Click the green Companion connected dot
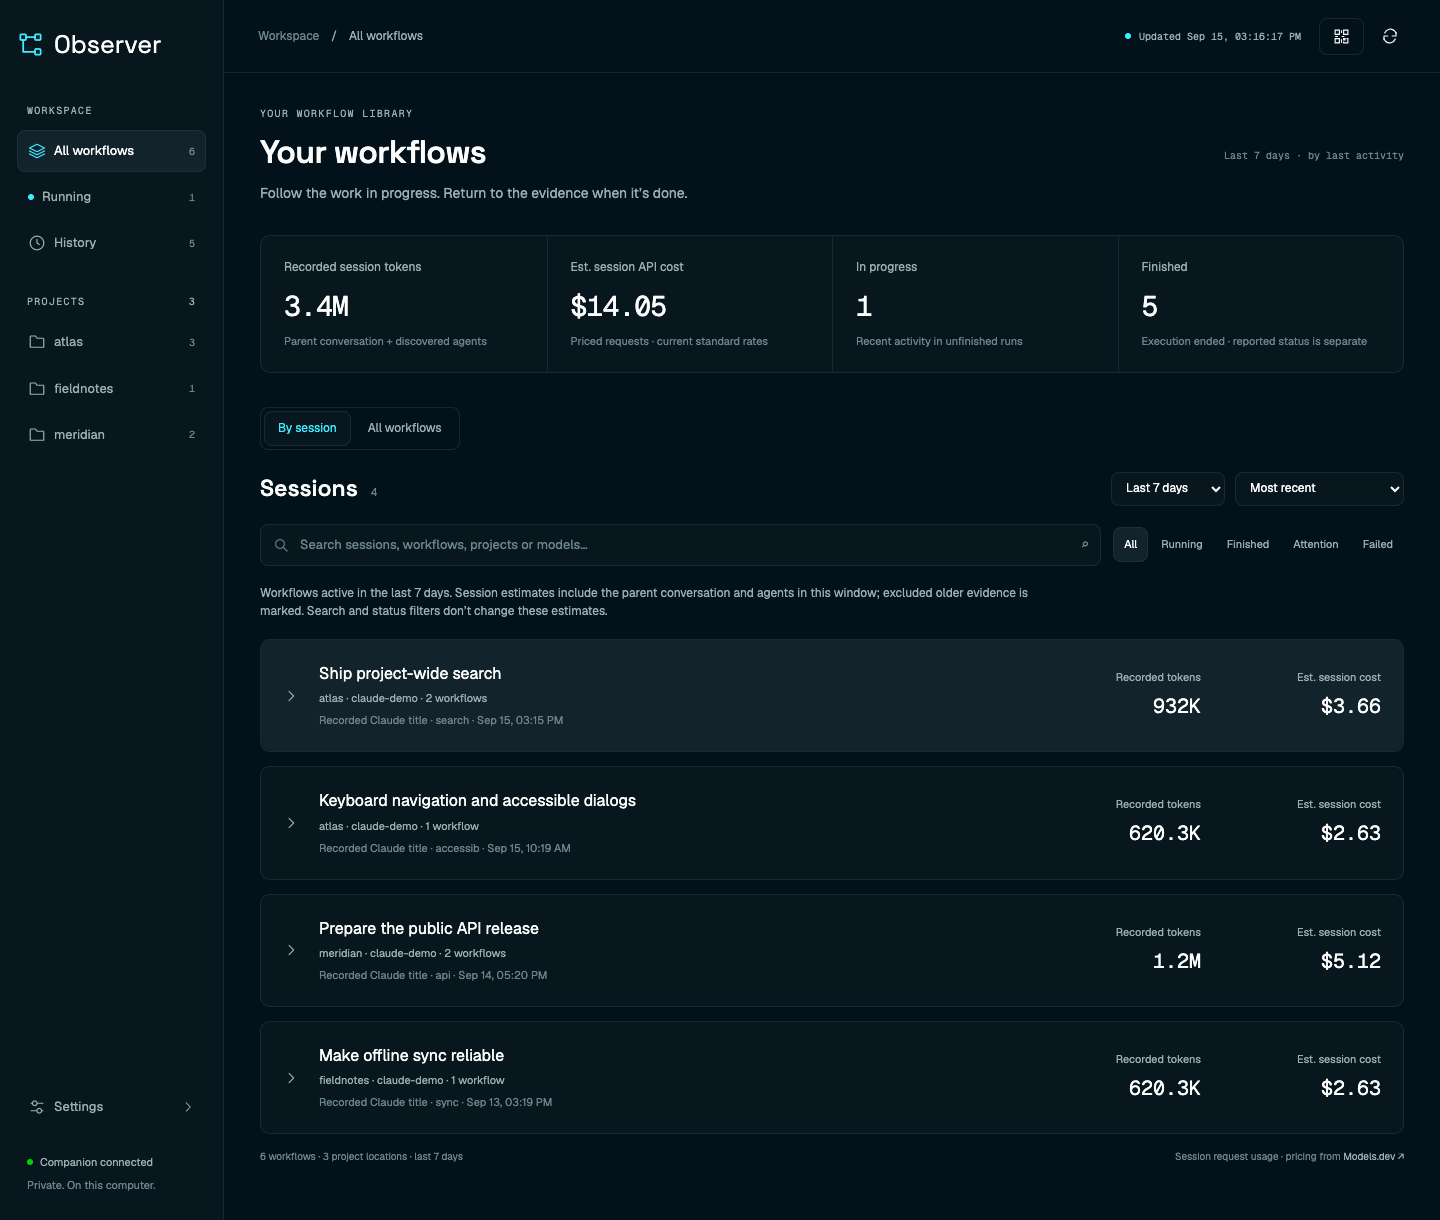 [x=30, y=1162]
